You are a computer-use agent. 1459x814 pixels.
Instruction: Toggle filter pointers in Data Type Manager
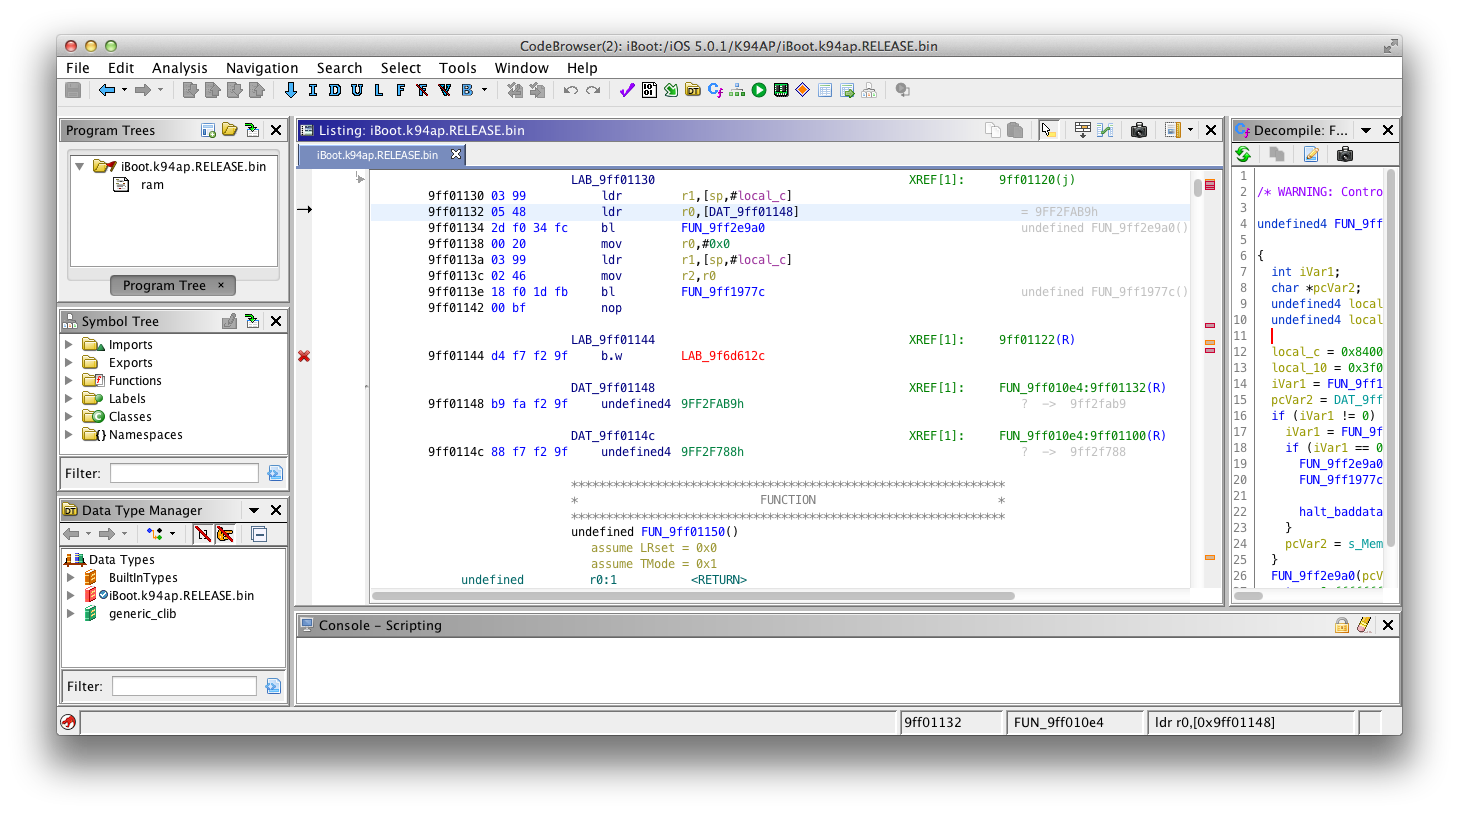pyautogui.click(x=225, y=534)
